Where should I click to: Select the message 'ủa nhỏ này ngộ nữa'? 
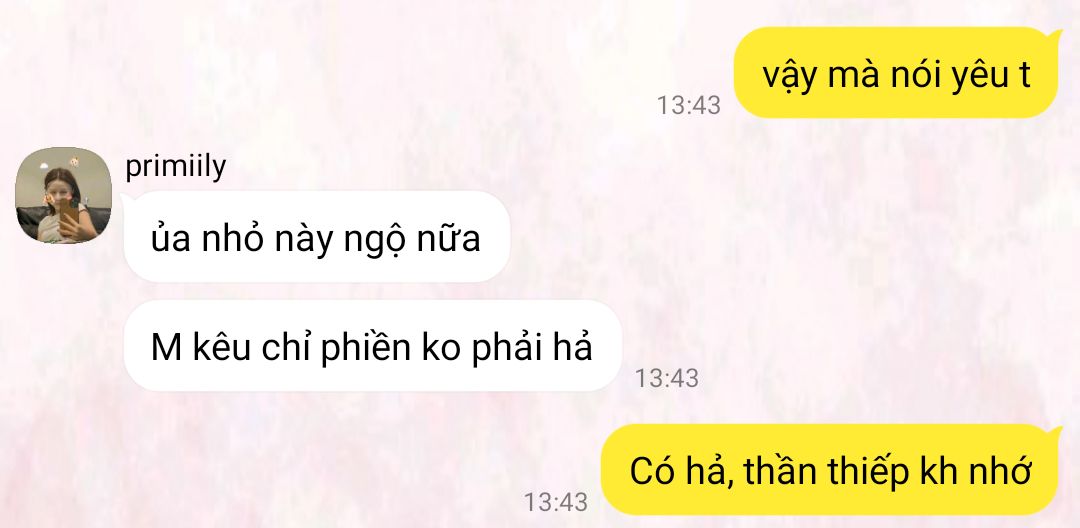[x=316, y=237]
